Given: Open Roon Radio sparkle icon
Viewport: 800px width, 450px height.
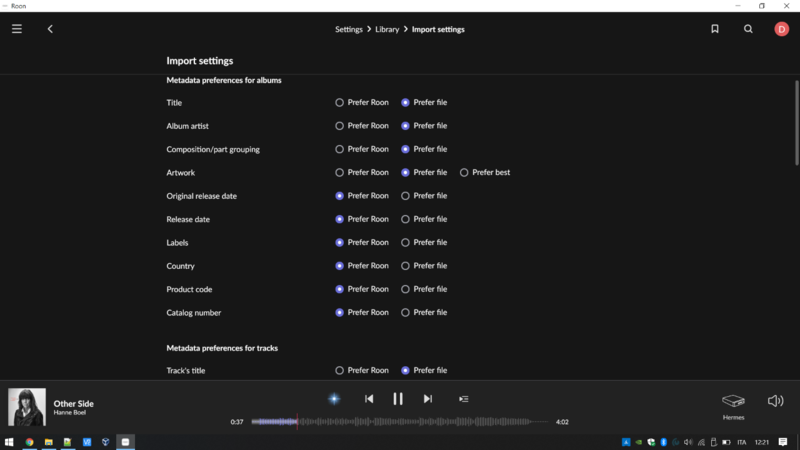Looking at the screenshot, I should pyautogui.click(x=334, y=399).
